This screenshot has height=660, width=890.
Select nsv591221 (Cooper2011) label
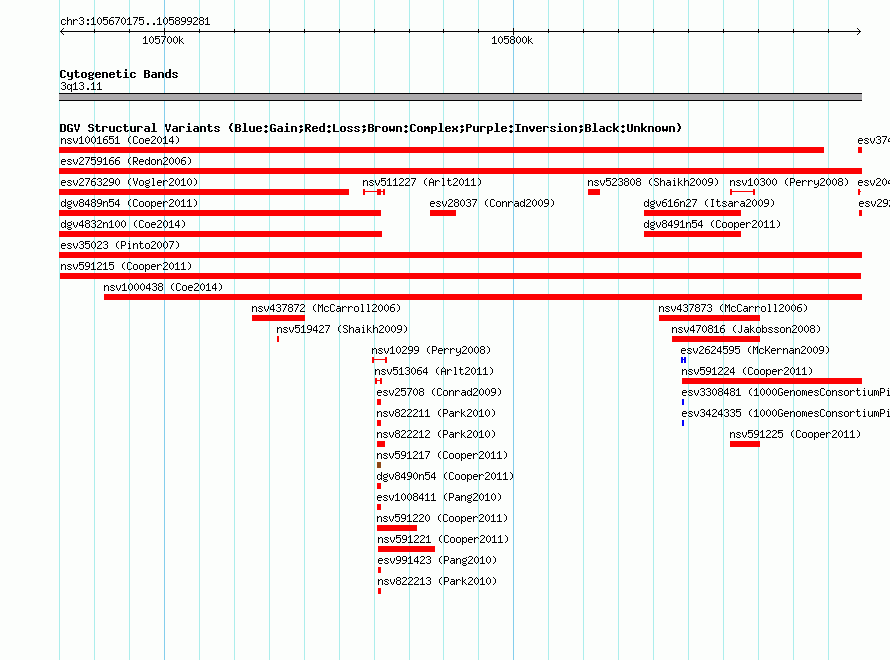pyautogui.click(x=443, y=539)
